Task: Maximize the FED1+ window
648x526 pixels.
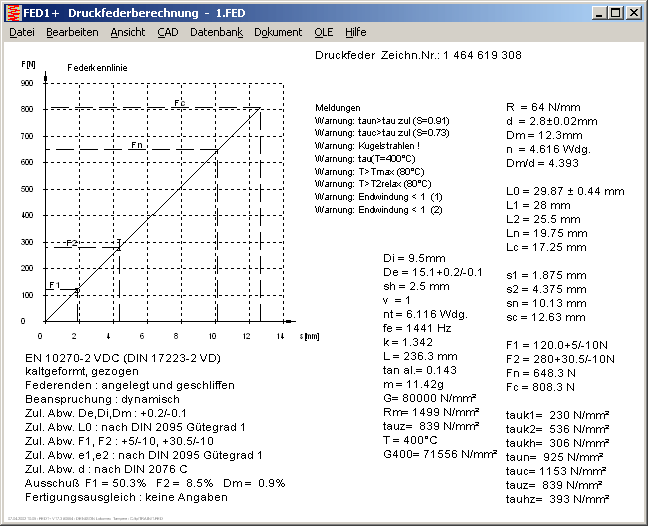Action: (616, 13)
